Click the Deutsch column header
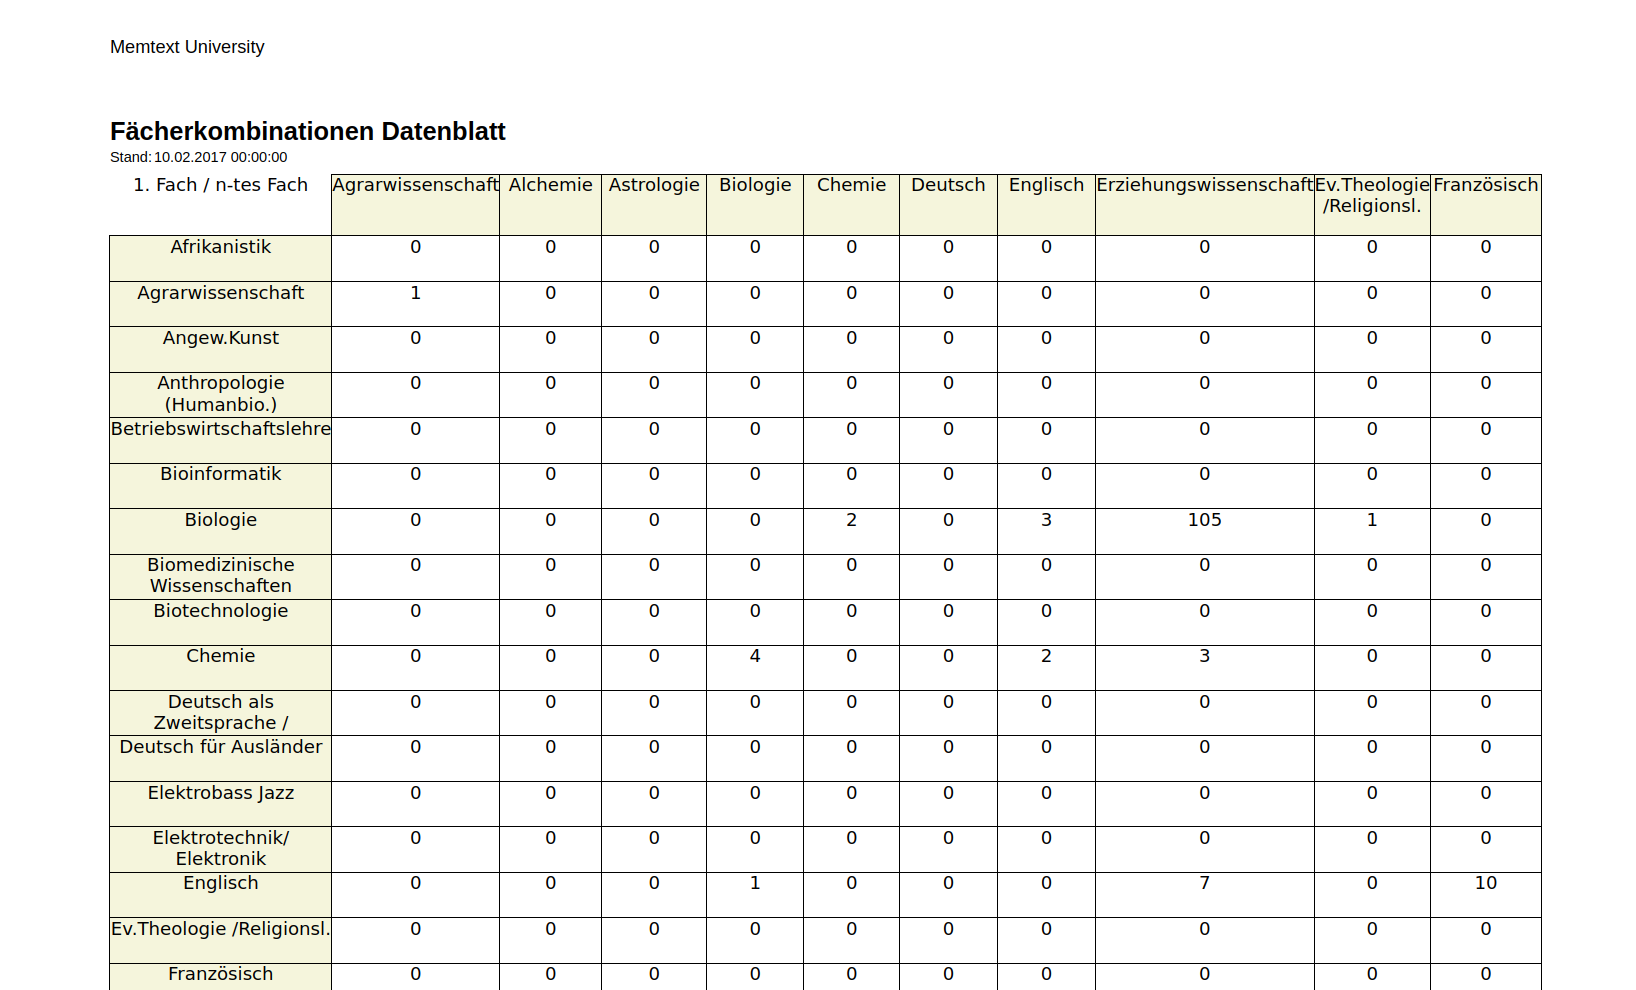The image size is (1636, 990). tap(948, 185)
